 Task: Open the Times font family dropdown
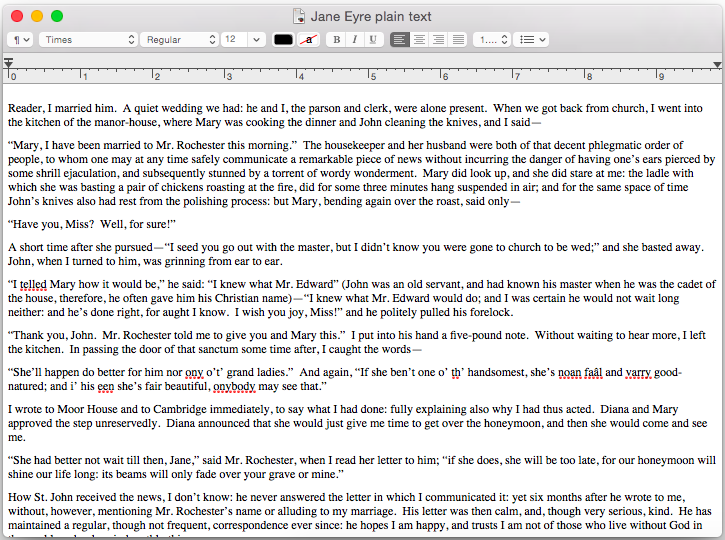(x=88, y=40)
